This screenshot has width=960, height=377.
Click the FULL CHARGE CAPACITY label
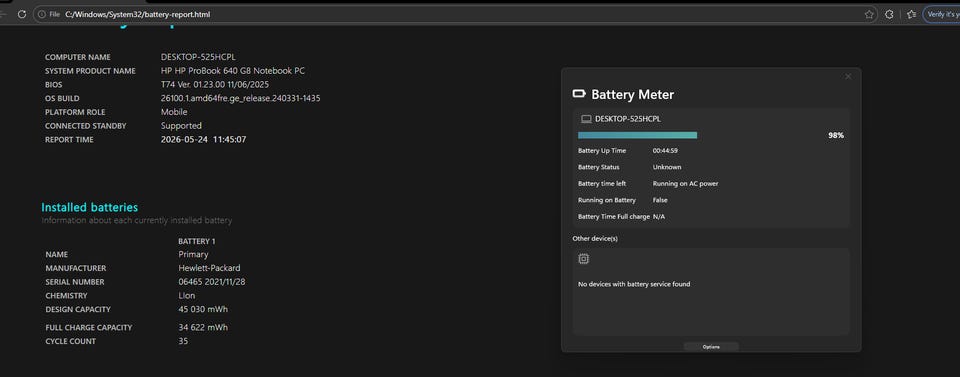point(88,328)
